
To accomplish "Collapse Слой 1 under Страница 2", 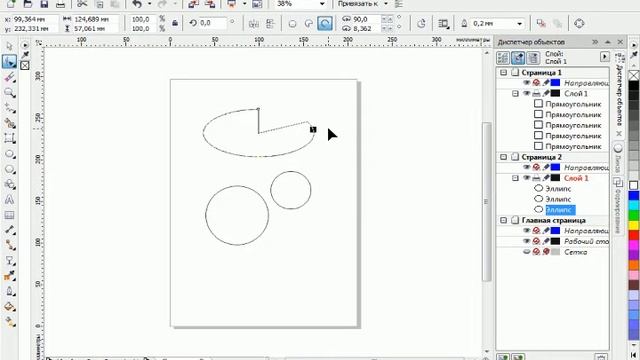I will 515,178.
